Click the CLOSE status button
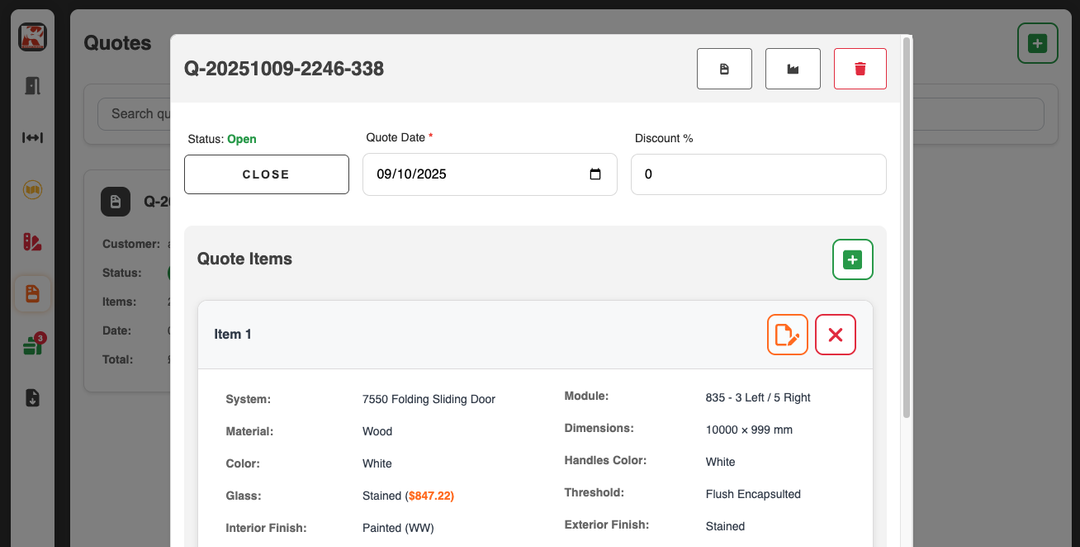This screenshot has width=1080, height=547. click(267, 174)
